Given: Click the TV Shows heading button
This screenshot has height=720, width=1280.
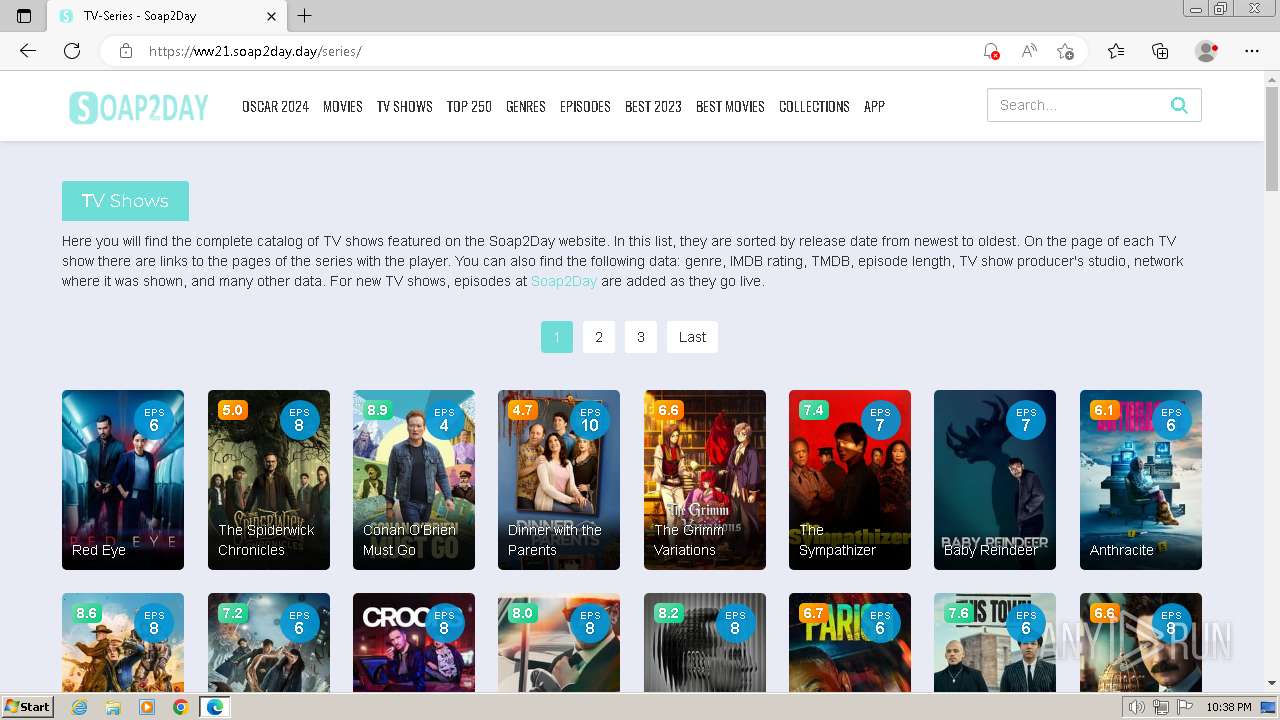Looking at the screenshot, I should coord(125,201).
